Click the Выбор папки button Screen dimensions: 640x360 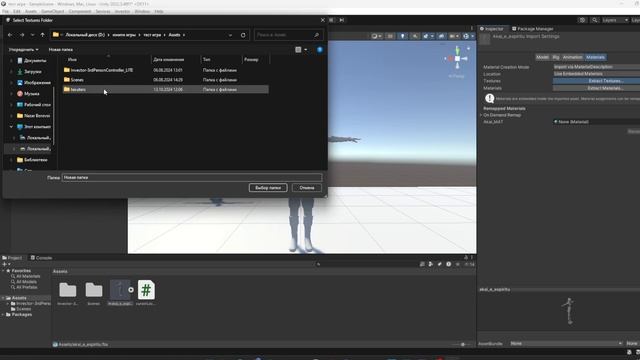[268, 188]
